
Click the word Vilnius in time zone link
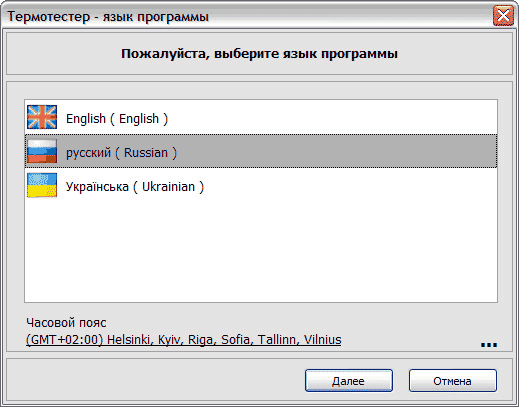point(323,340)
